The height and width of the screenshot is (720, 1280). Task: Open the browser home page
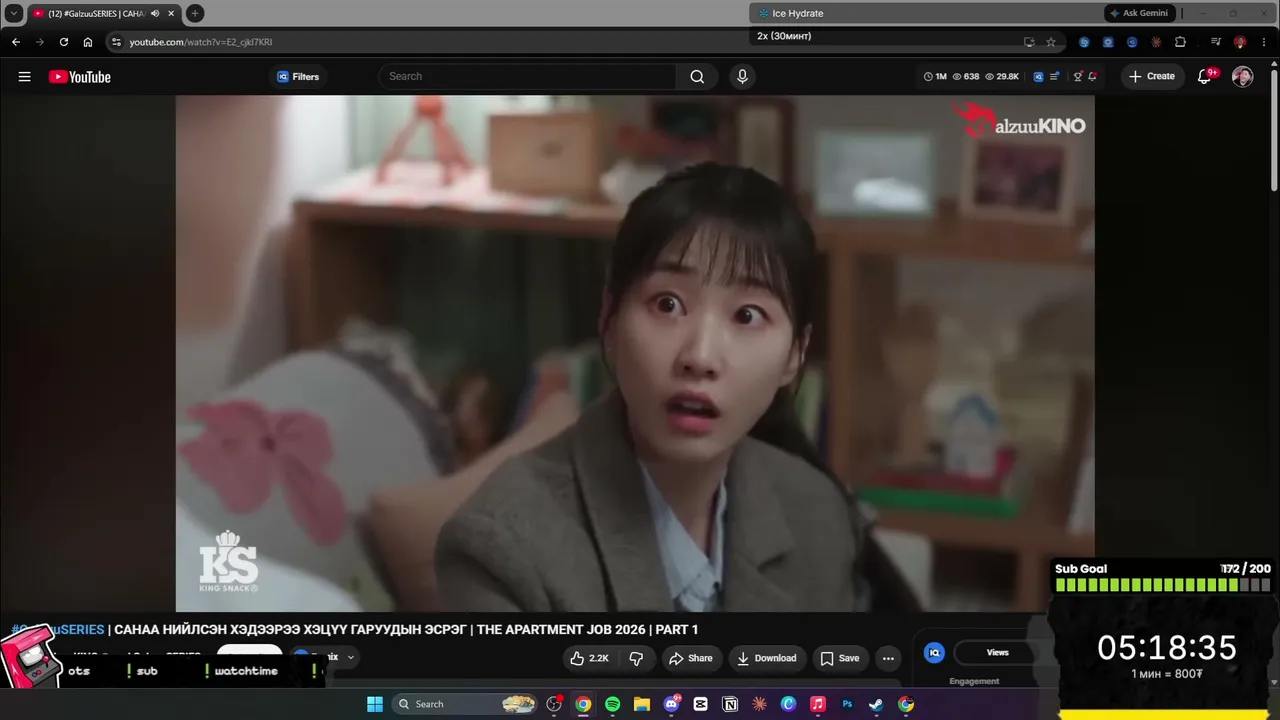point(88,42)
